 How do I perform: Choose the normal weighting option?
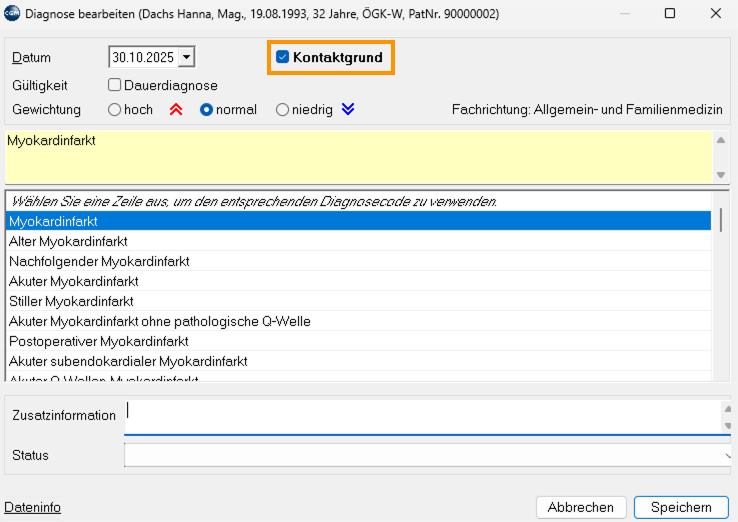pyautogui.click(x=207, y=110)
